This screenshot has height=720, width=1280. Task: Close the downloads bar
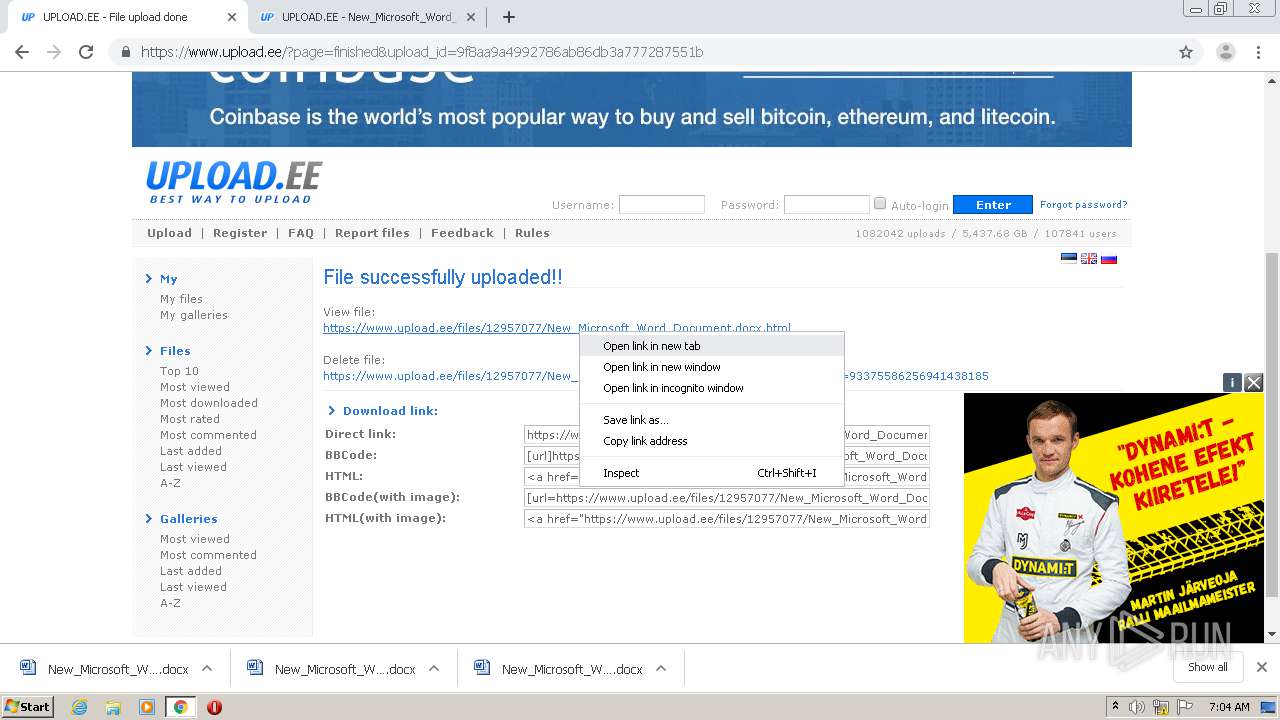pyautogui.click(x=1262, y=667)
